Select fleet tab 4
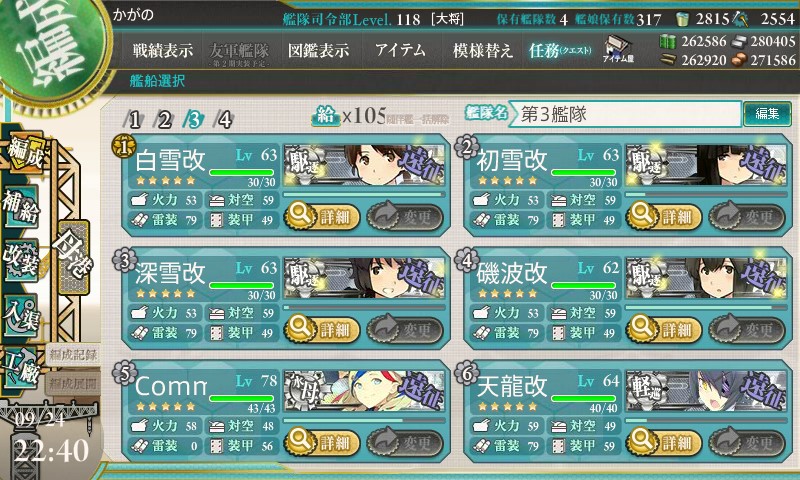This screenshot has width=800, height=480. (x=224, y=120)
